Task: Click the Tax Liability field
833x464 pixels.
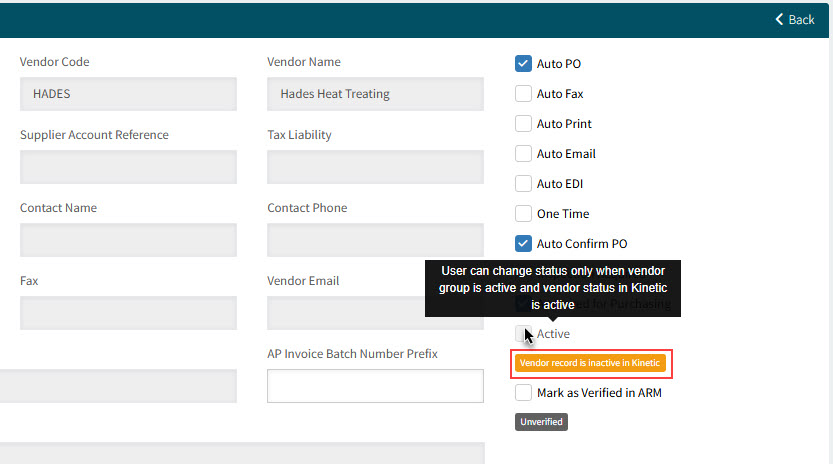Action: coord(375,167)
